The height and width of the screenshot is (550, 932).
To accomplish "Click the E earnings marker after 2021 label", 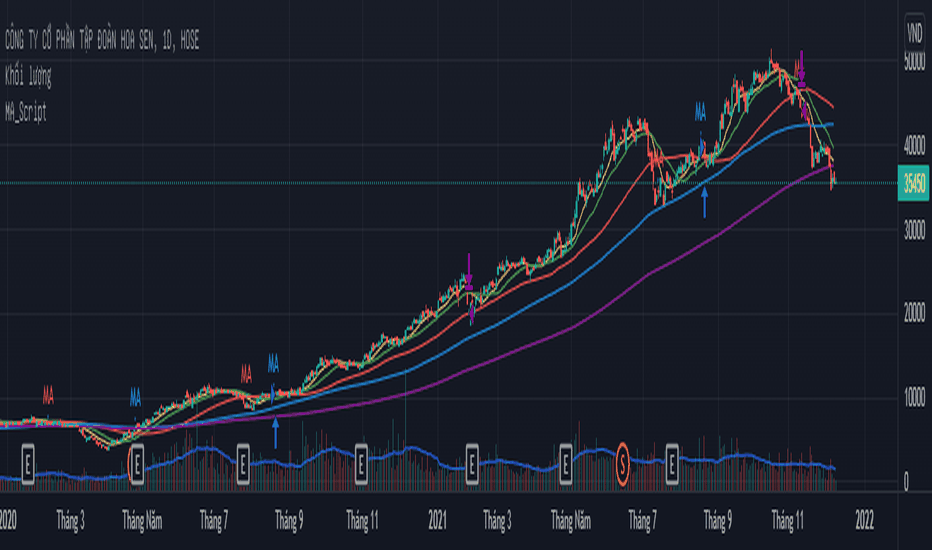I will coord(471,464).
